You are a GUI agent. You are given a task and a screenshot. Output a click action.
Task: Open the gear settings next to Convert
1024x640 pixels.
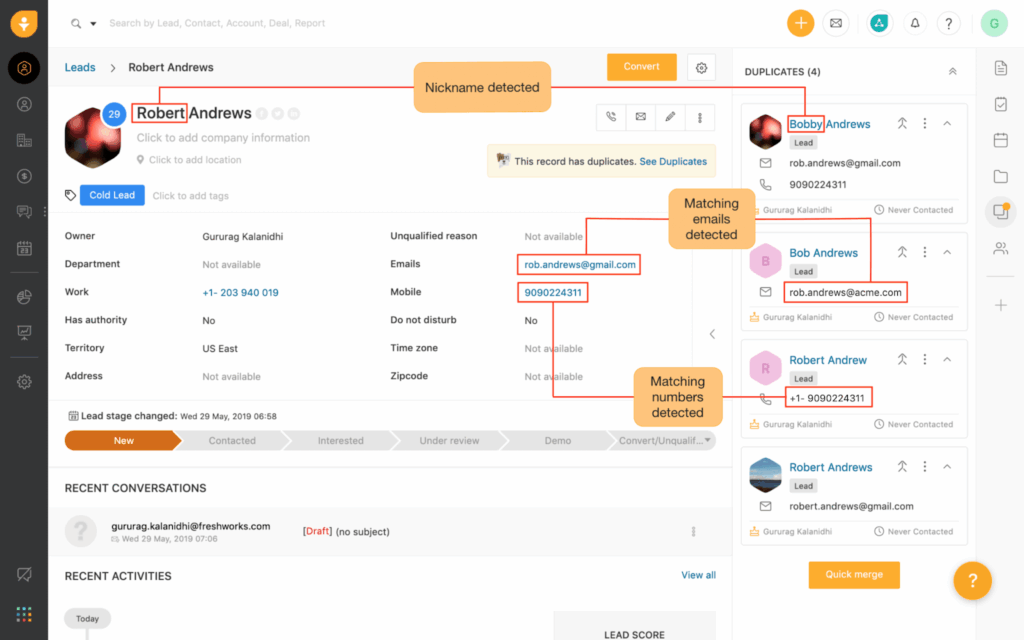point(701,68)
